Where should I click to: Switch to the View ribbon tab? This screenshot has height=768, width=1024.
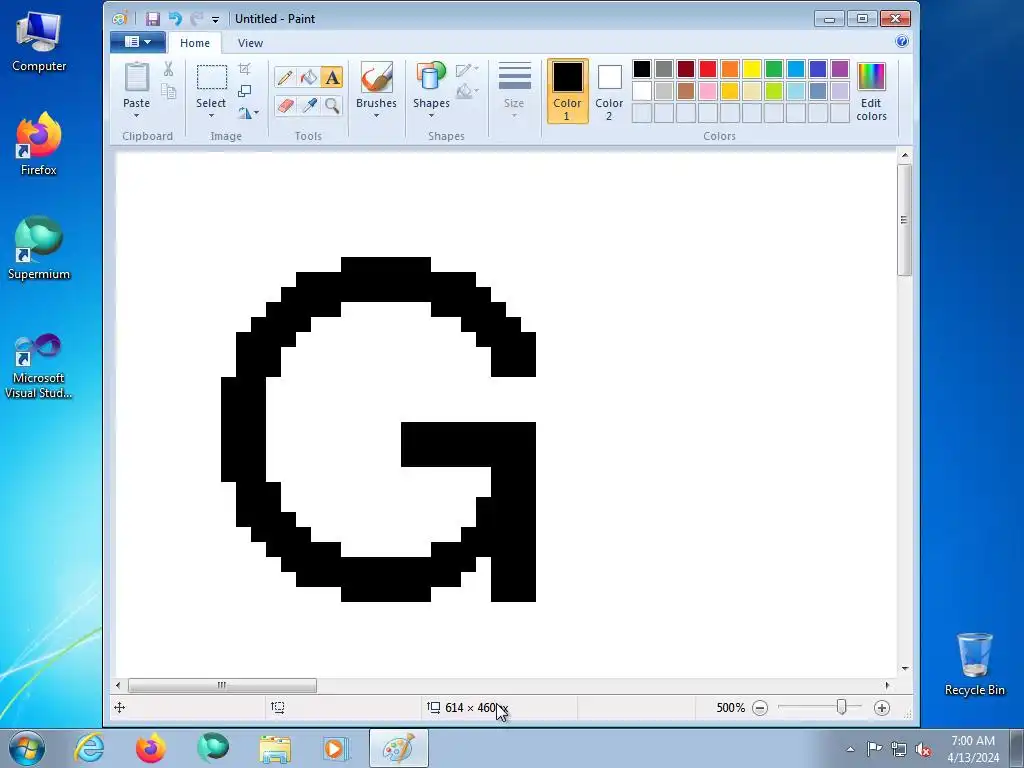coord(250,43)
